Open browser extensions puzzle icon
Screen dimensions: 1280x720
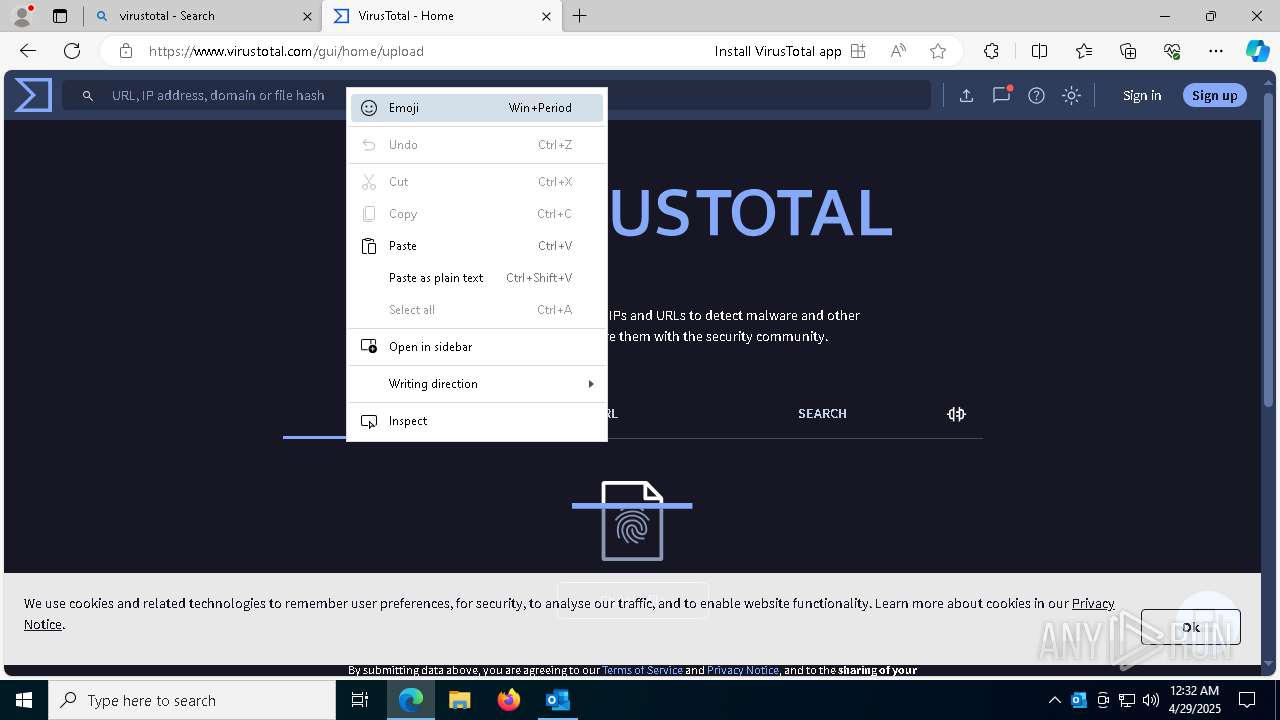[x=991, y=51]
